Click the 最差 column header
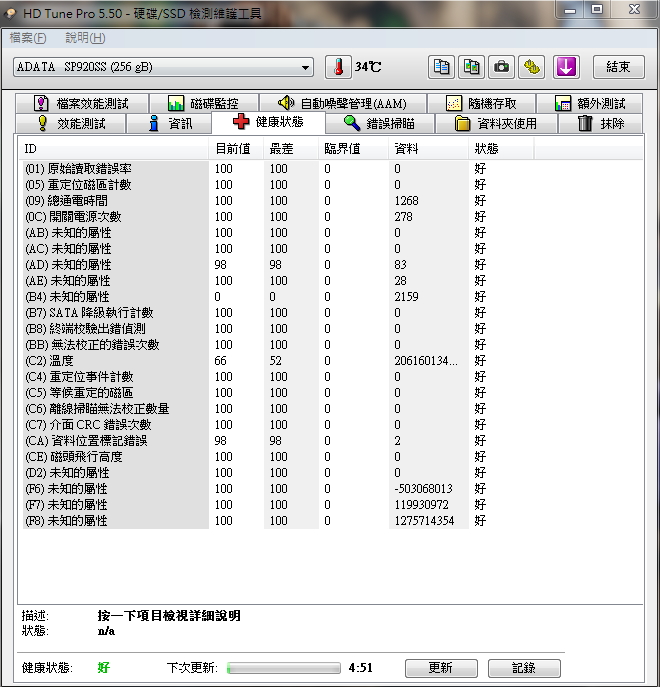Image resolution: width=660 pixels, height=687 pixels. (291, 149)
